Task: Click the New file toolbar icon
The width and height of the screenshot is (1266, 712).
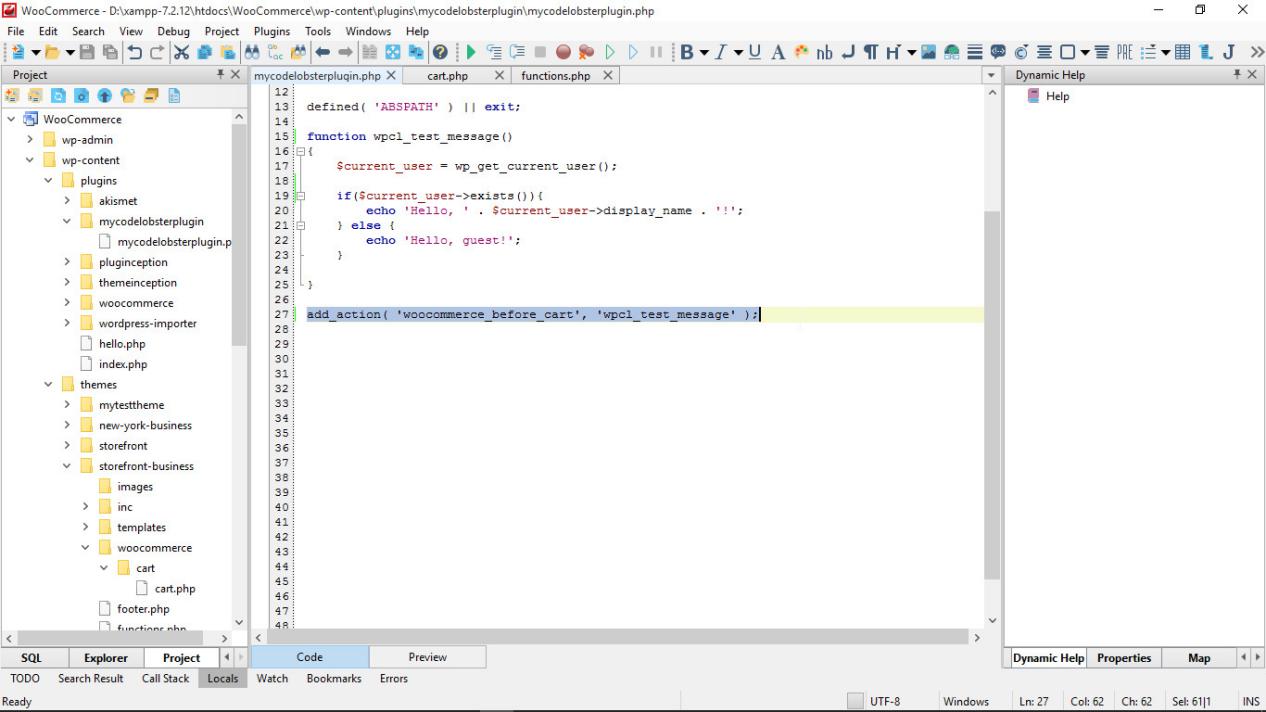Action: pyautogui.click(x=18, y=52)
